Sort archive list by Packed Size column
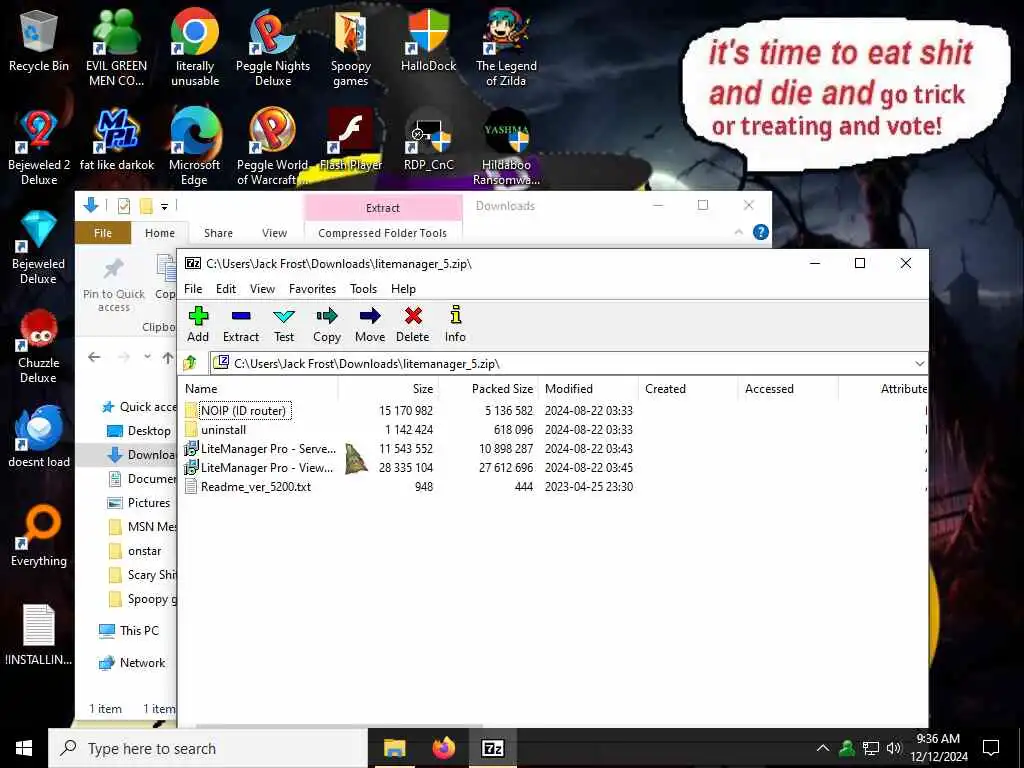The width and height of the screenshot is (1024, 768). tap(488, 389)
